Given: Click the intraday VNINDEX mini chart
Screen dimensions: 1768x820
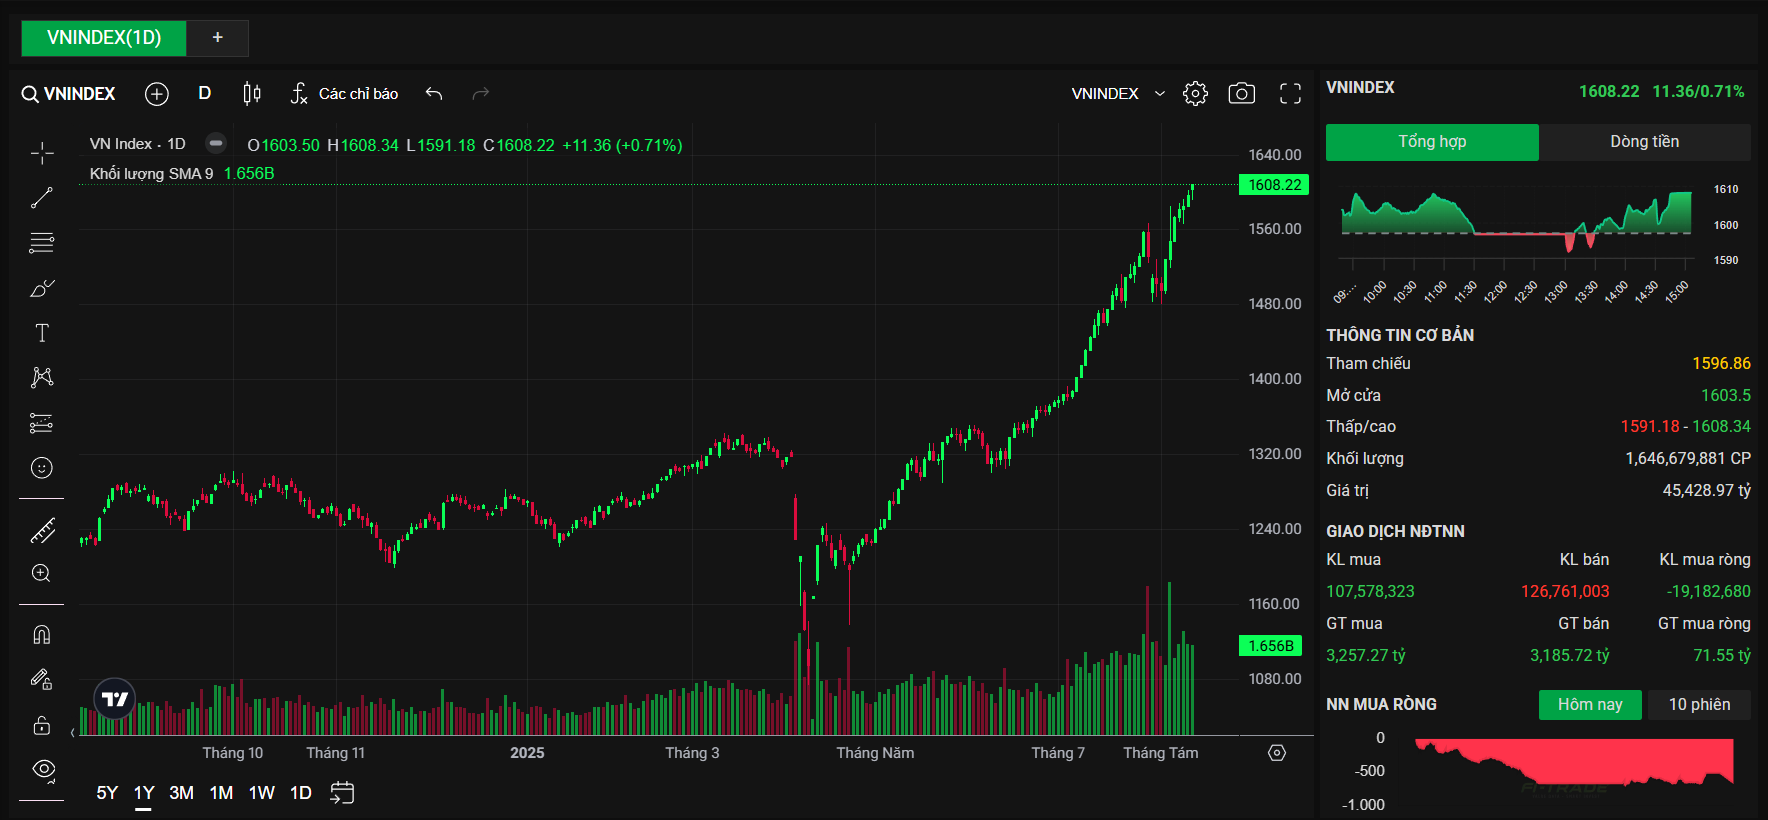Looking at the screenshot, I should 1516,225.
